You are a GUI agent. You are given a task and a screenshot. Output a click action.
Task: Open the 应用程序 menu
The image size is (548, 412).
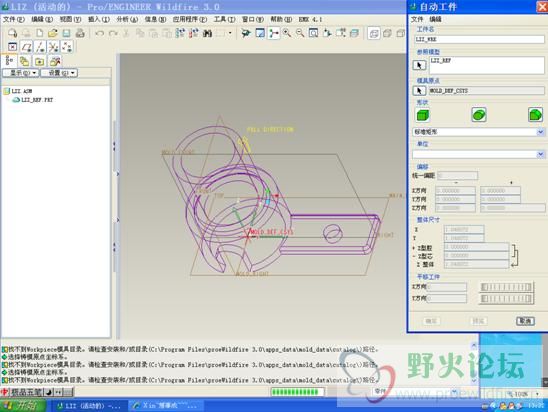pyautogui.click(x=190, y=19)
